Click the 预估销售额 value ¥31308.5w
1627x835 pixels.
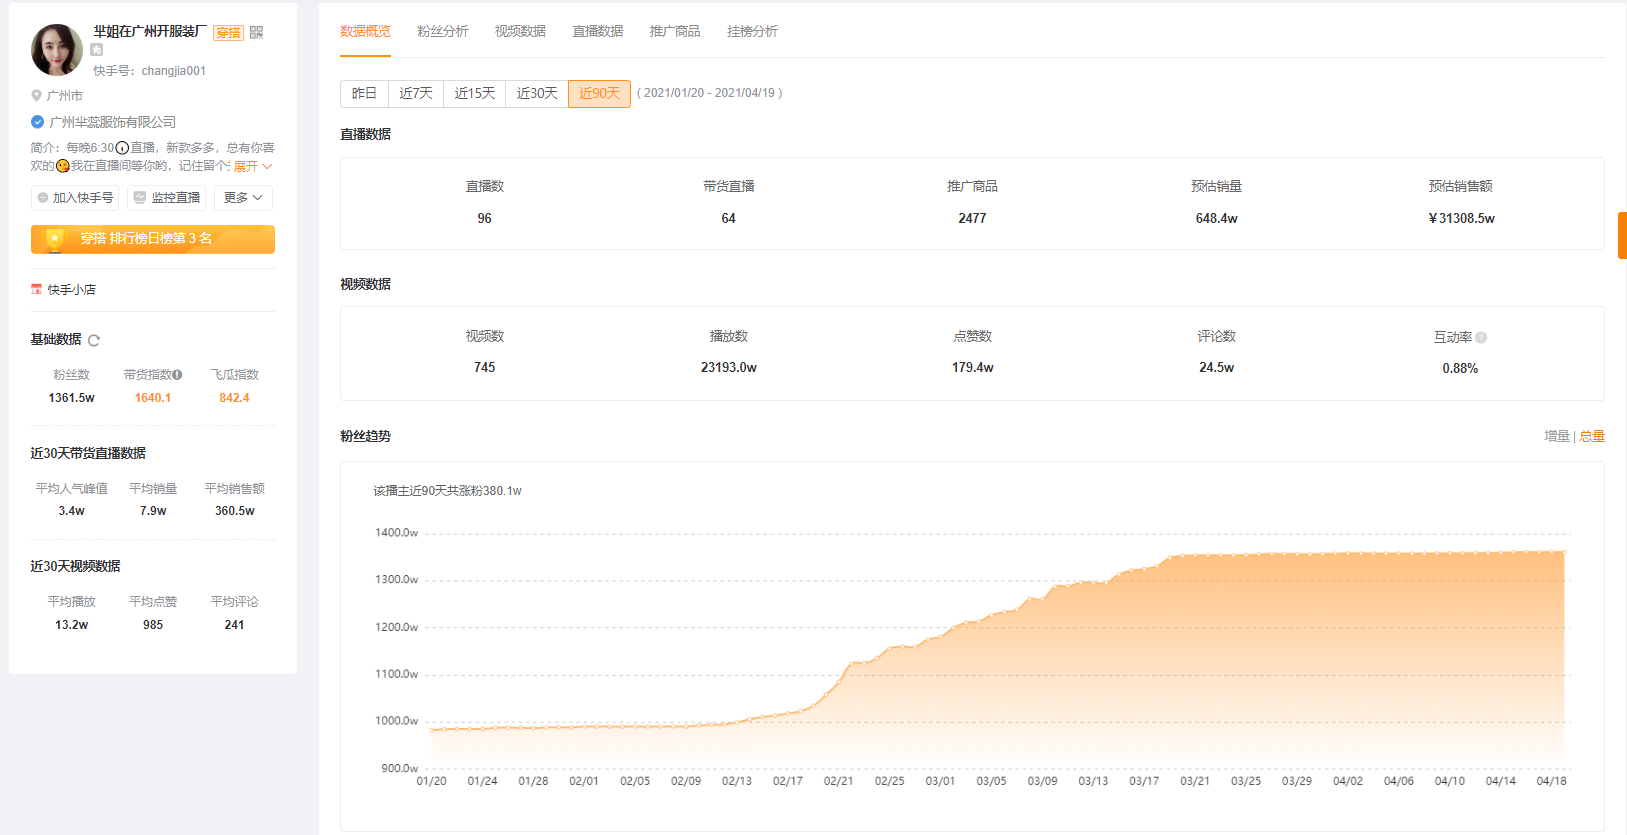coord(1461,219)
